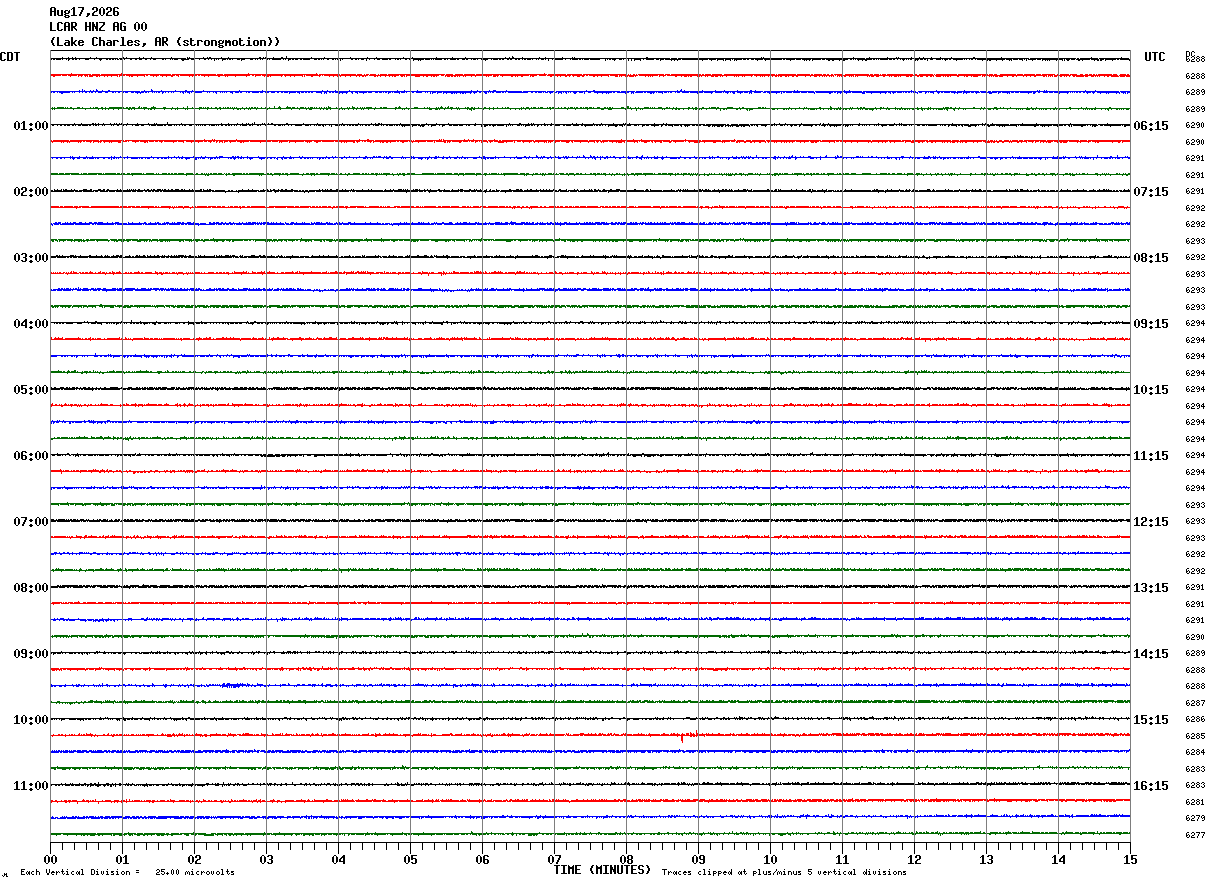Select the LCAR HNZ AG 00 station label
The height and width of the screenshot is (886, 1210).
[x=99, y=27]
